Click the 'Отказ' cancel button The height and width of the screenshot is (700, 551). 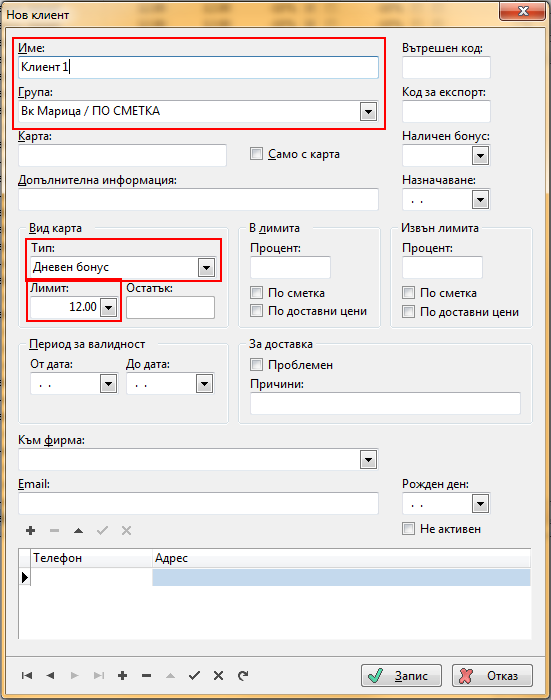point(493,676)
